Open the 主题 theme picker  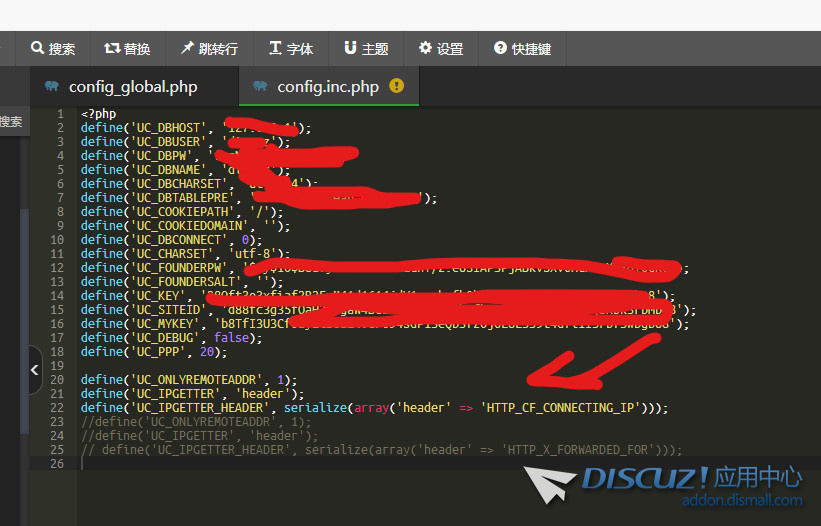[366, 48]
